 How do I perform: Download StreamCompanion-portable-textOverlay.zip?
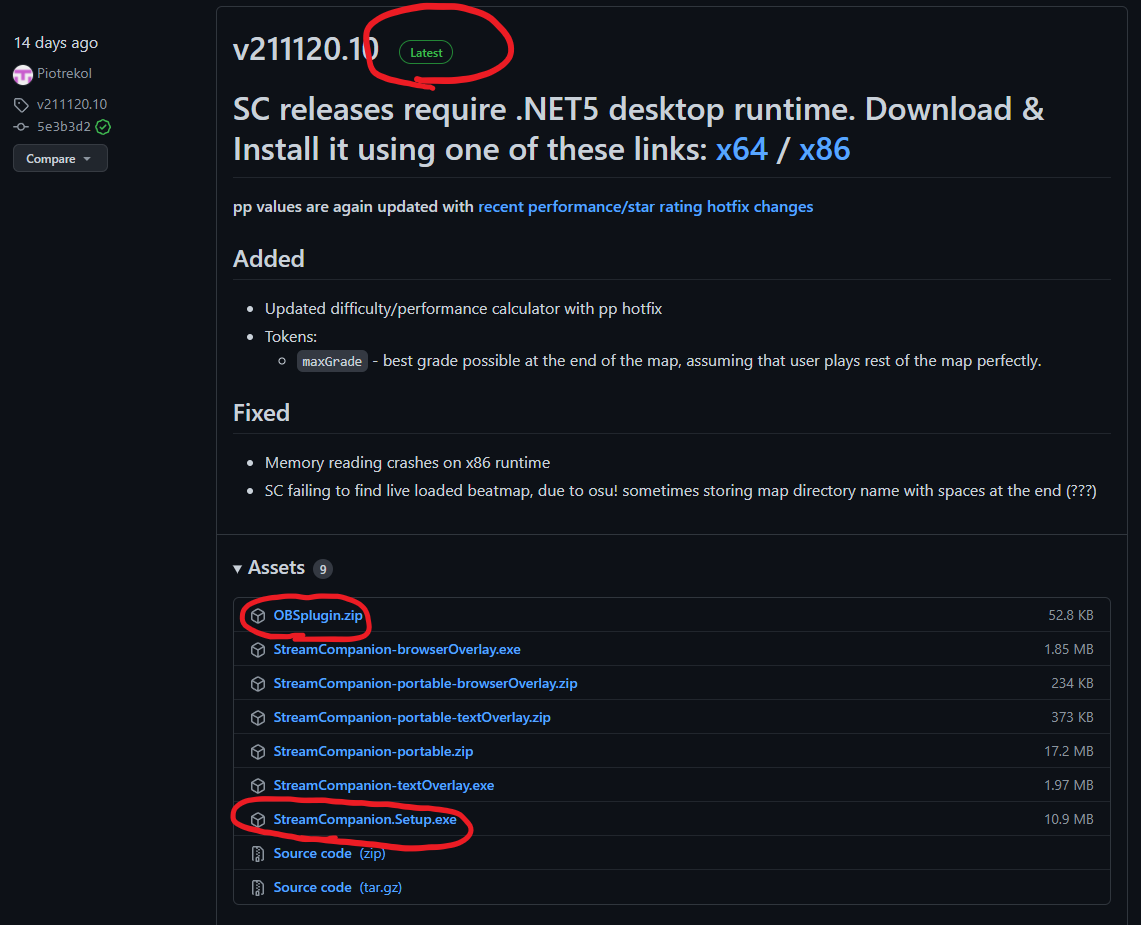[x=412, y=718]
